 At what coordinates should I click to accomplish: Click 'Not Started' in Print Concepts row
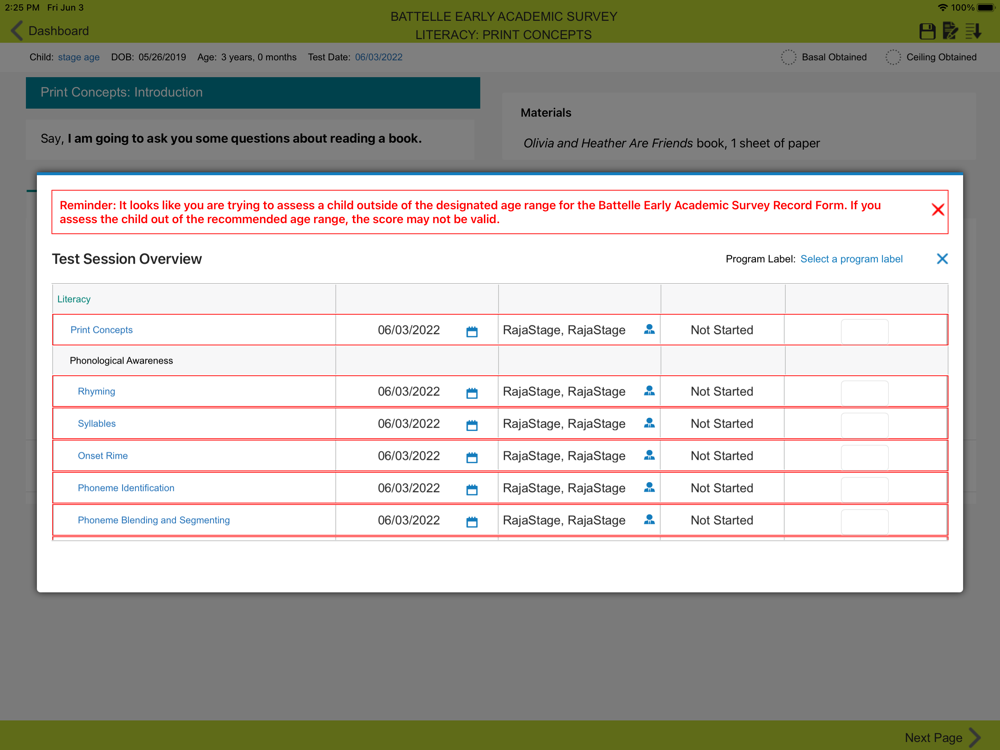(722, 330)
